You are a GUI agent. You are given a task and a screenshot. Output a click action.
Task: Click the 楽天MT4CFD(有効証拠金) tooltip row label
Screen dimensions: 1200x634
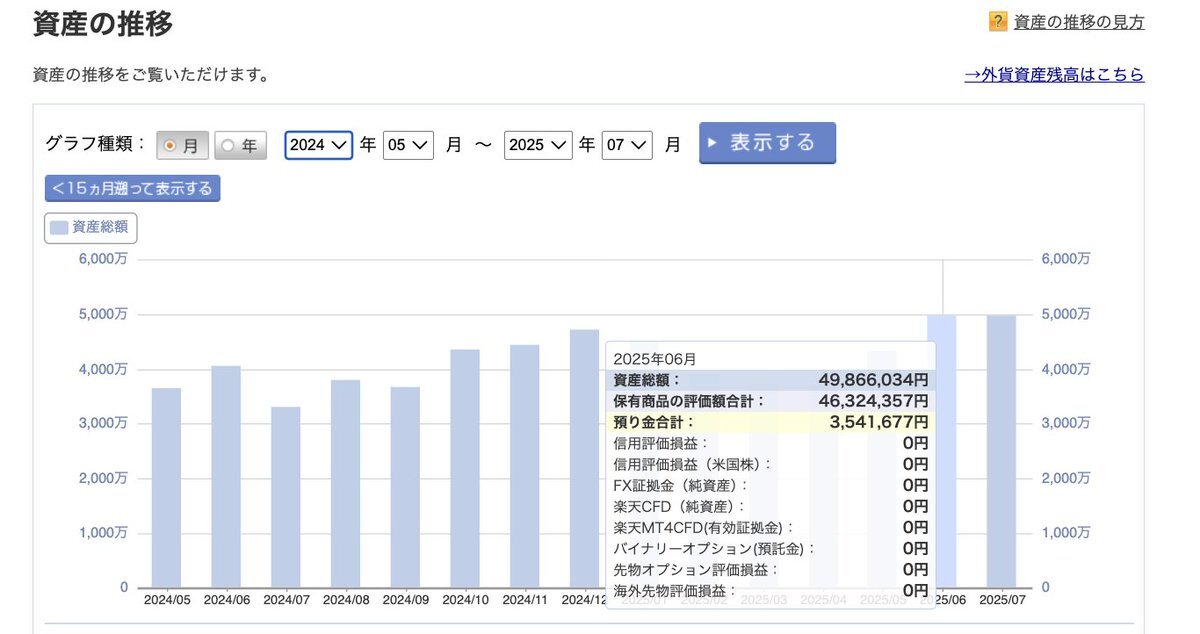pyautogui.click(x=703, y=527)
